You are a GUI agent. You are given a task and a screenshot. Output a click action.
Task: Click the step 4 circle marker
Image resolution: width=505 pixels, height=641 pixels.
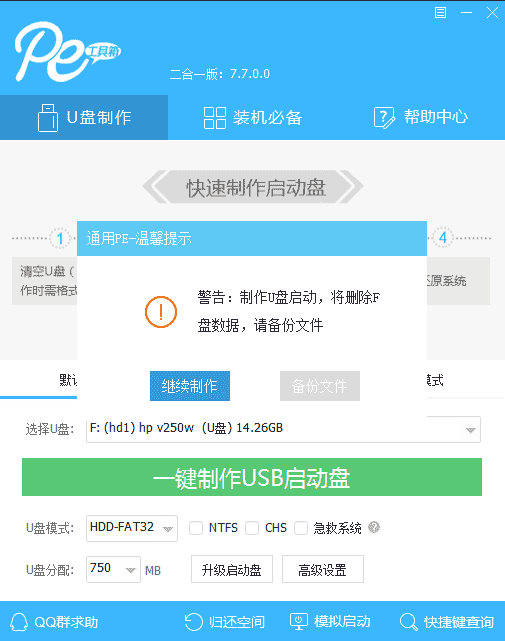click(443, 238)
